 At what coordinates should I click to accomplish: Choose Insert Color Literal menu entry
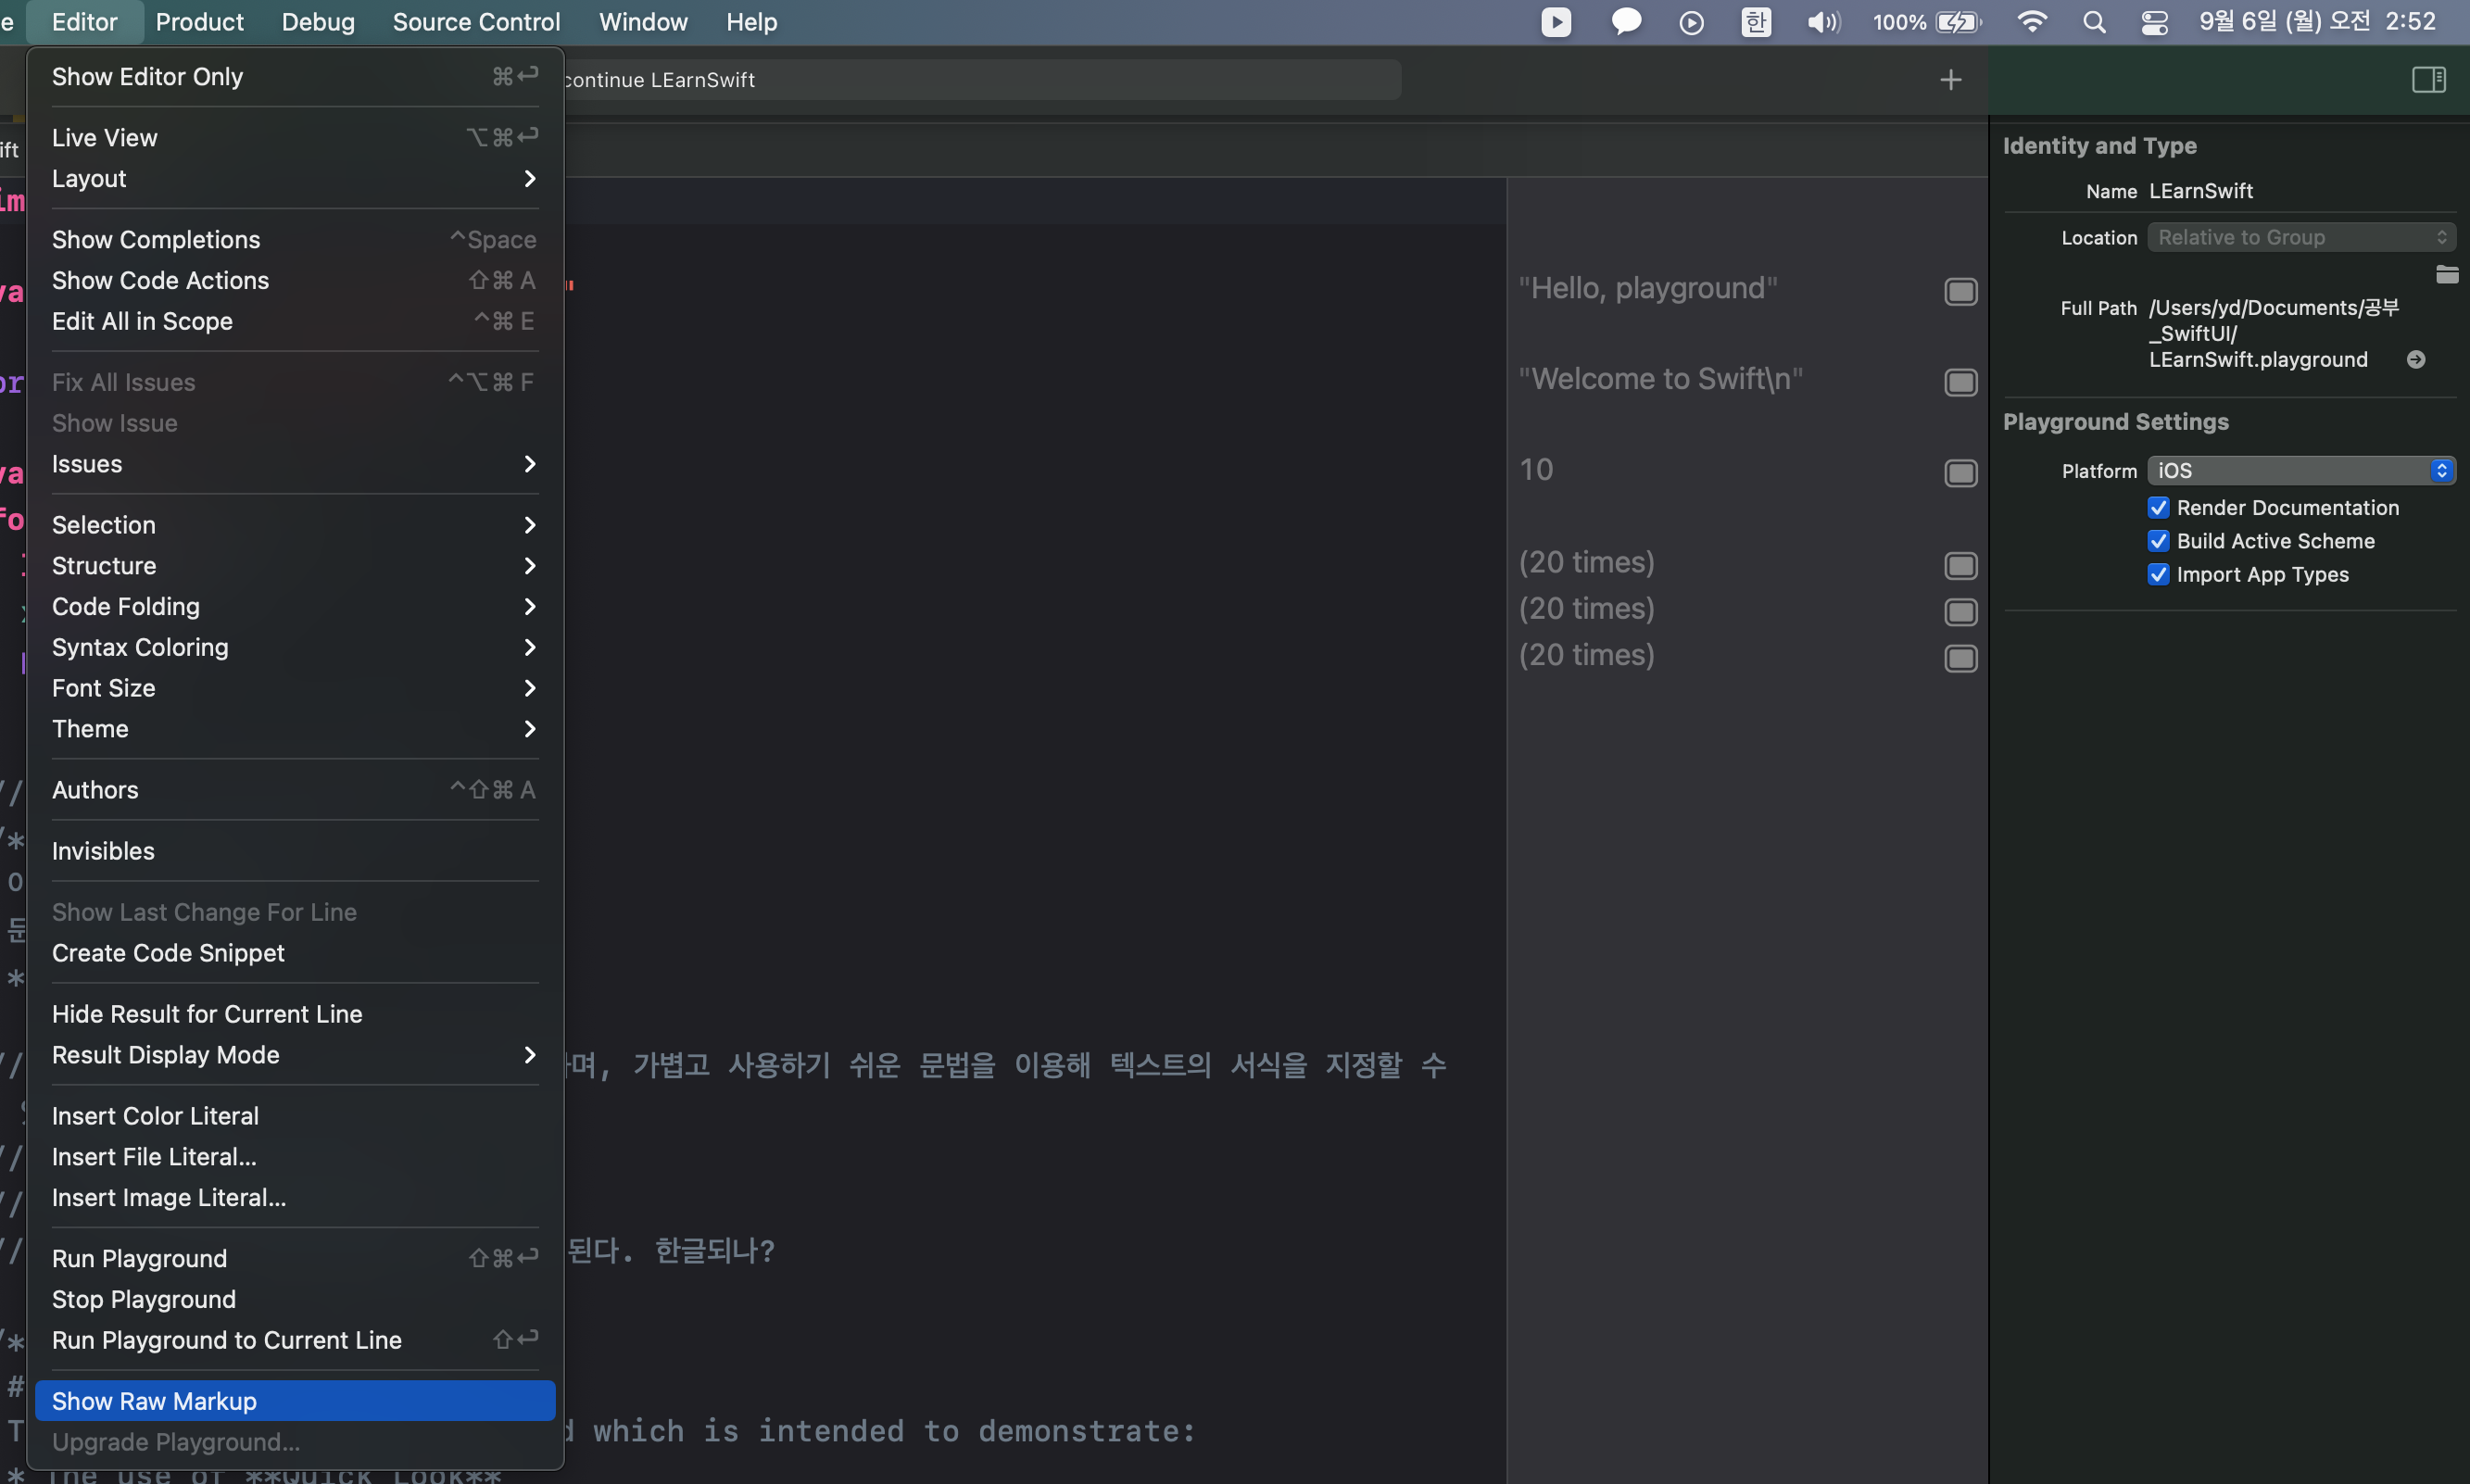coord(156,1116)
